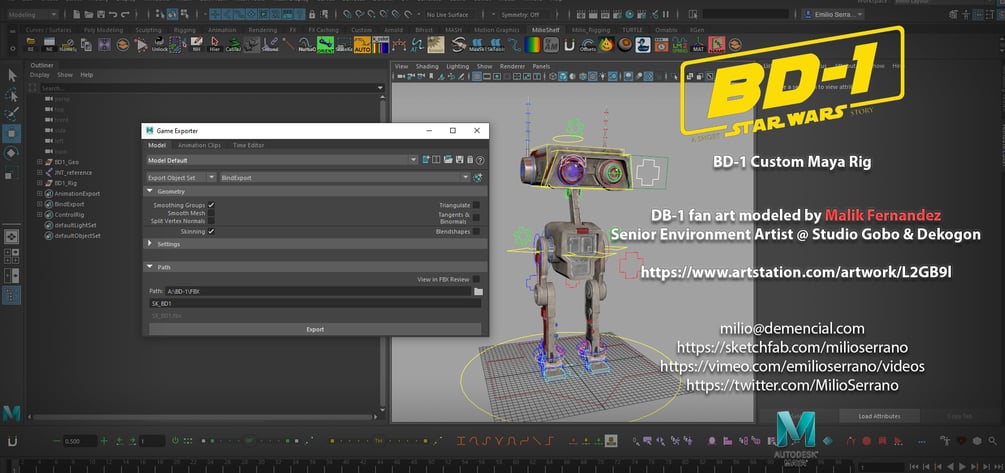Click the Hier shelf icon
Viewport: 1005px width, 473px height.
[215, 44]
